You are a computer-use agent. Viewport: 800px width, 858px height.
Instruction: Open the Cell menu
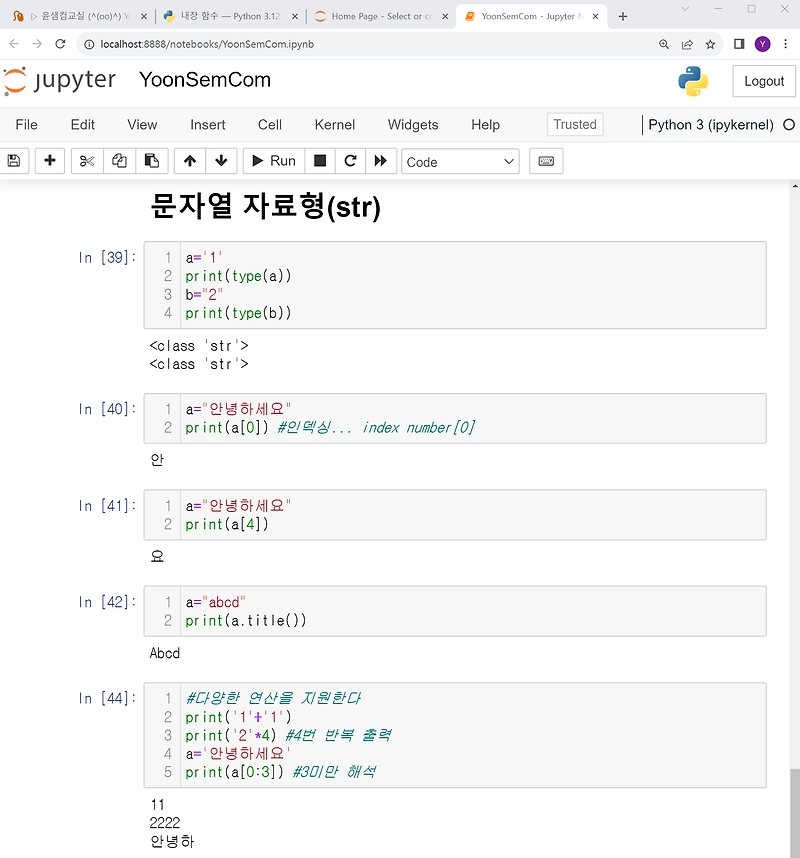(269, 125)
